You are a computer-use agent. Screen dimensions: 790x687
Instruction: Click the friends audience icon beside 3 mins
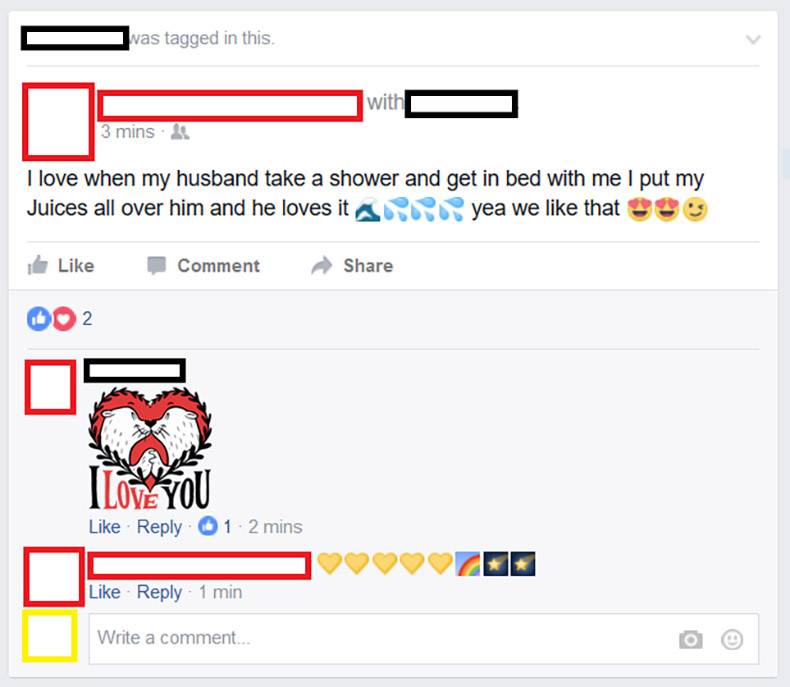pyautogui.click(x=180, y=132)
